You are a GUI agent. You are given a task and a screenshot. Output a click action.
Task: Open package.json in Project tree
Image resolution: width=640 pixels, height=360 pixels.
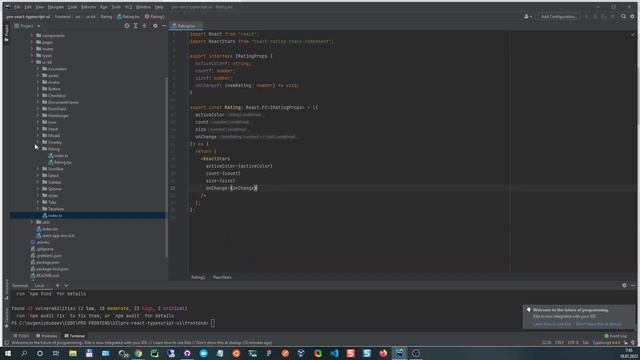coord(45,262)
